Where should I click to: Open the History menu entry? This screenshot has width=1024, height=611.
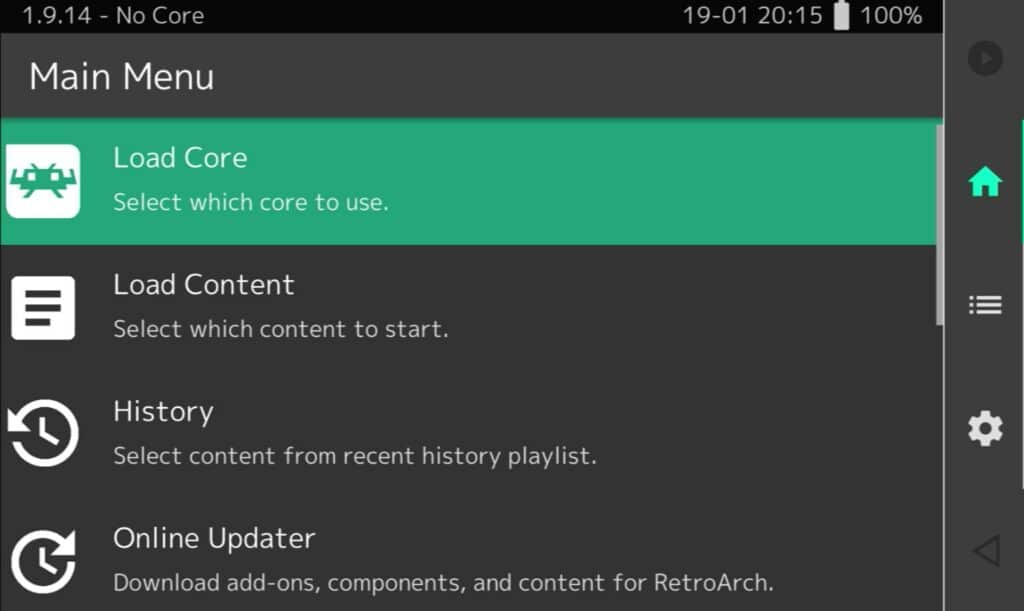tap(468, 434)
